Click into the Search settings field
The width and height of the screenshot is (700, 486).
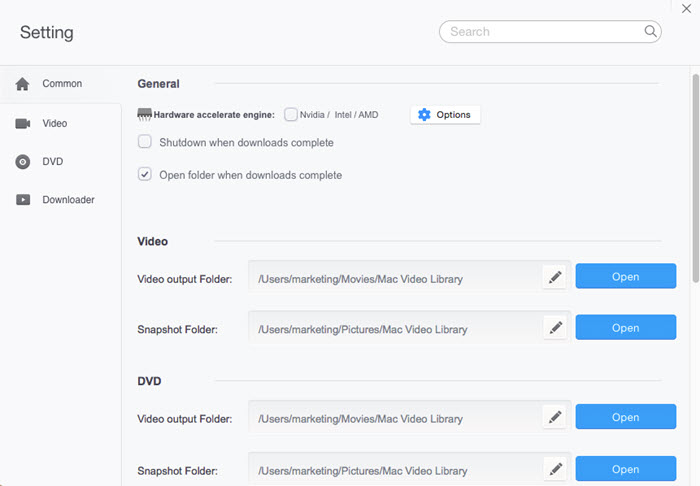click(x=540, y=32)
